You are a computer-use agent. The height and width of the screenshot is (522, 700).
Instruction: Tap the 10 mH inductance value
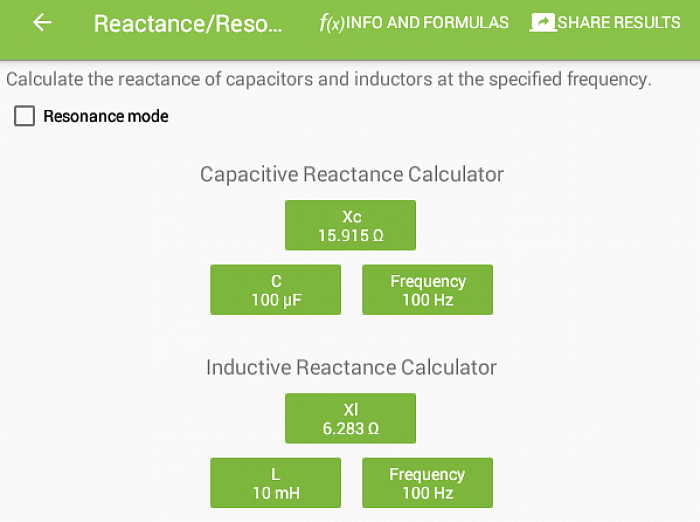click(x=276, y=493)
